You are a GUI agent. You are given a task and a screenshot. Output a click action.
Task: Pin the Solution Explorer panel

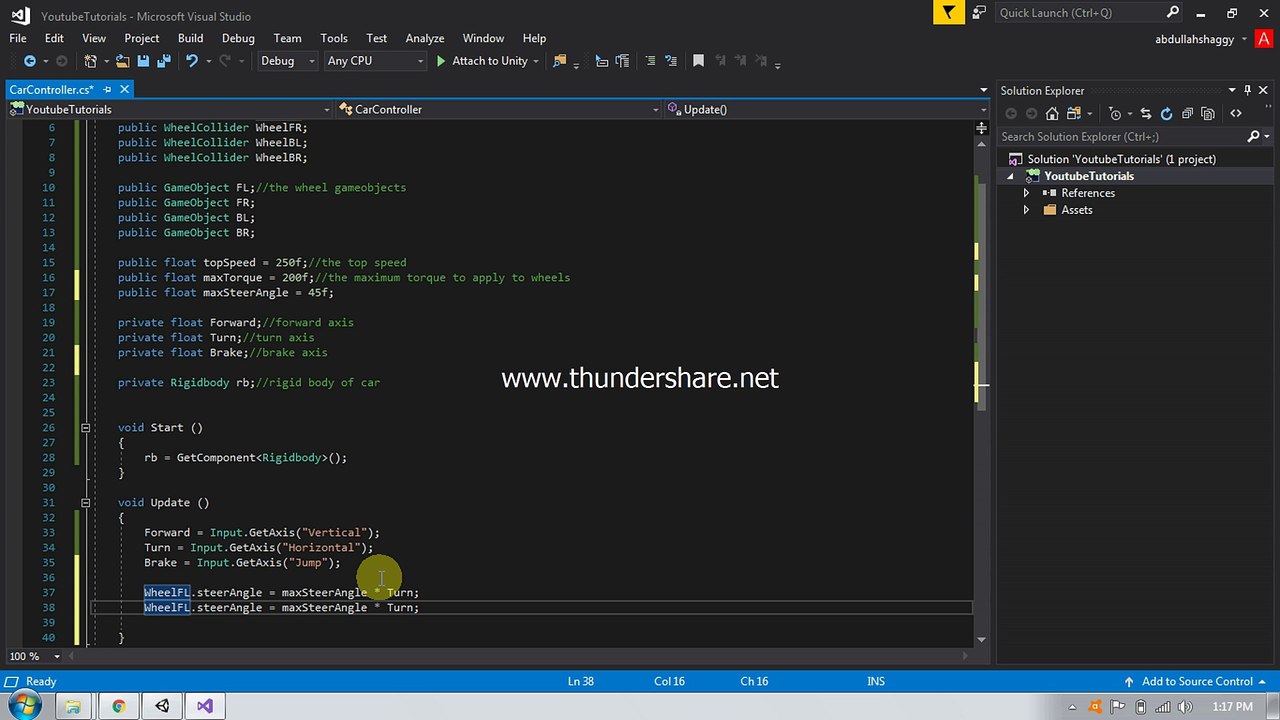1248,90
